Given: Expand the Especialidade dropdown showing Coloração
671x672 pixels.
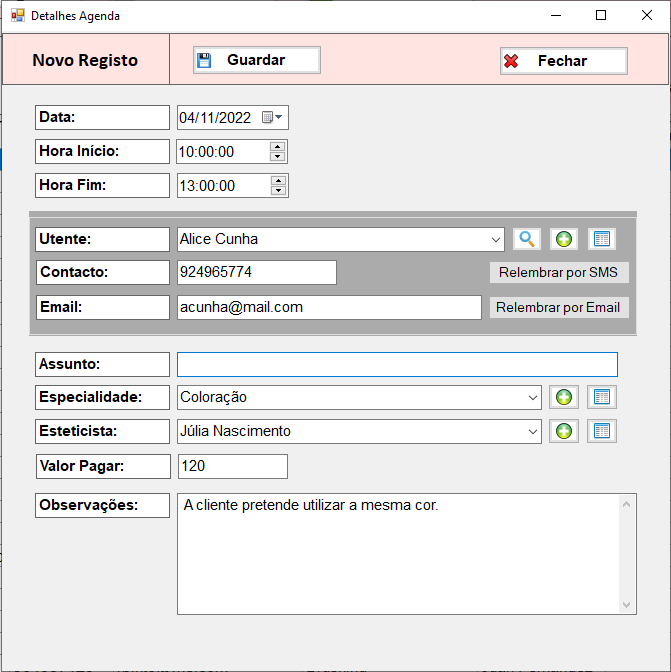Looking at the screenshot, I should (533, 398).
